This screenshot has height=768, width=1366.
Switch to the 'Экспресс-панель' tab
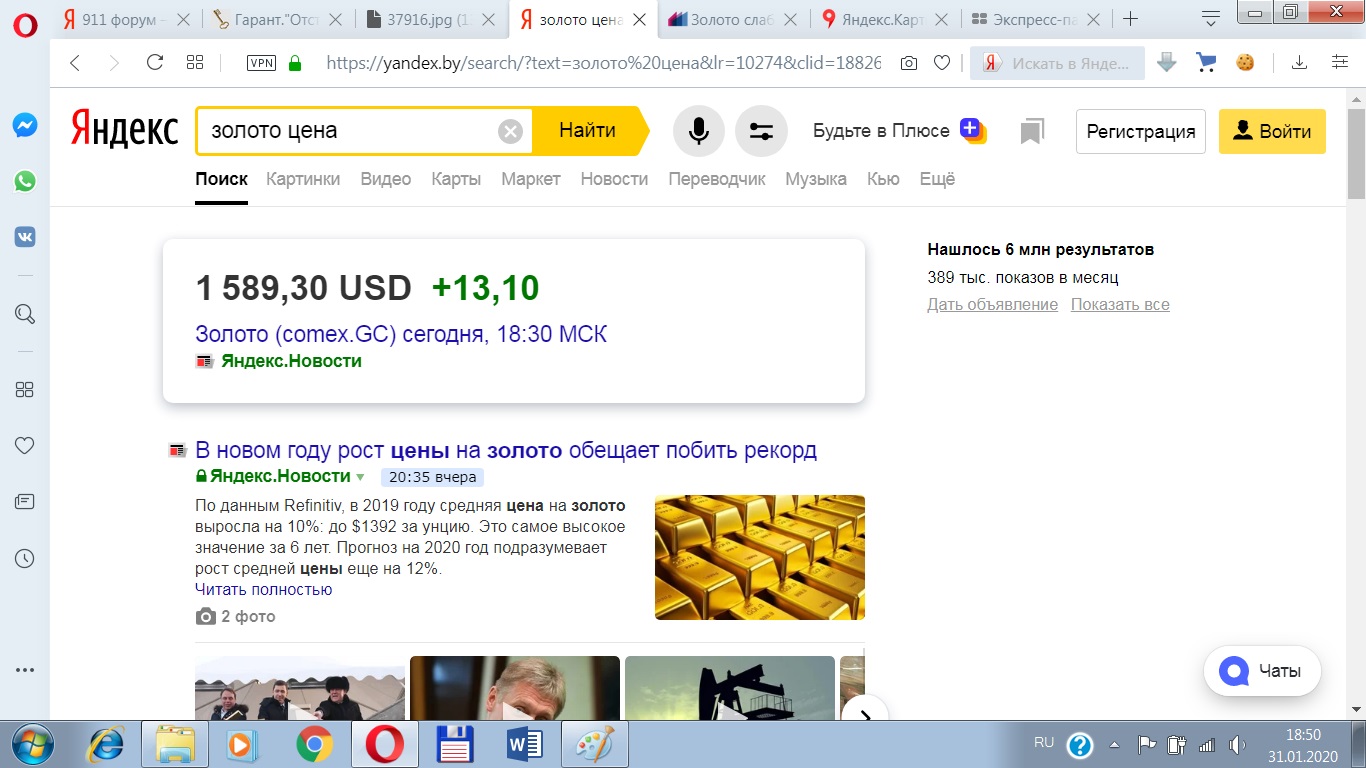coord(1037,19)
